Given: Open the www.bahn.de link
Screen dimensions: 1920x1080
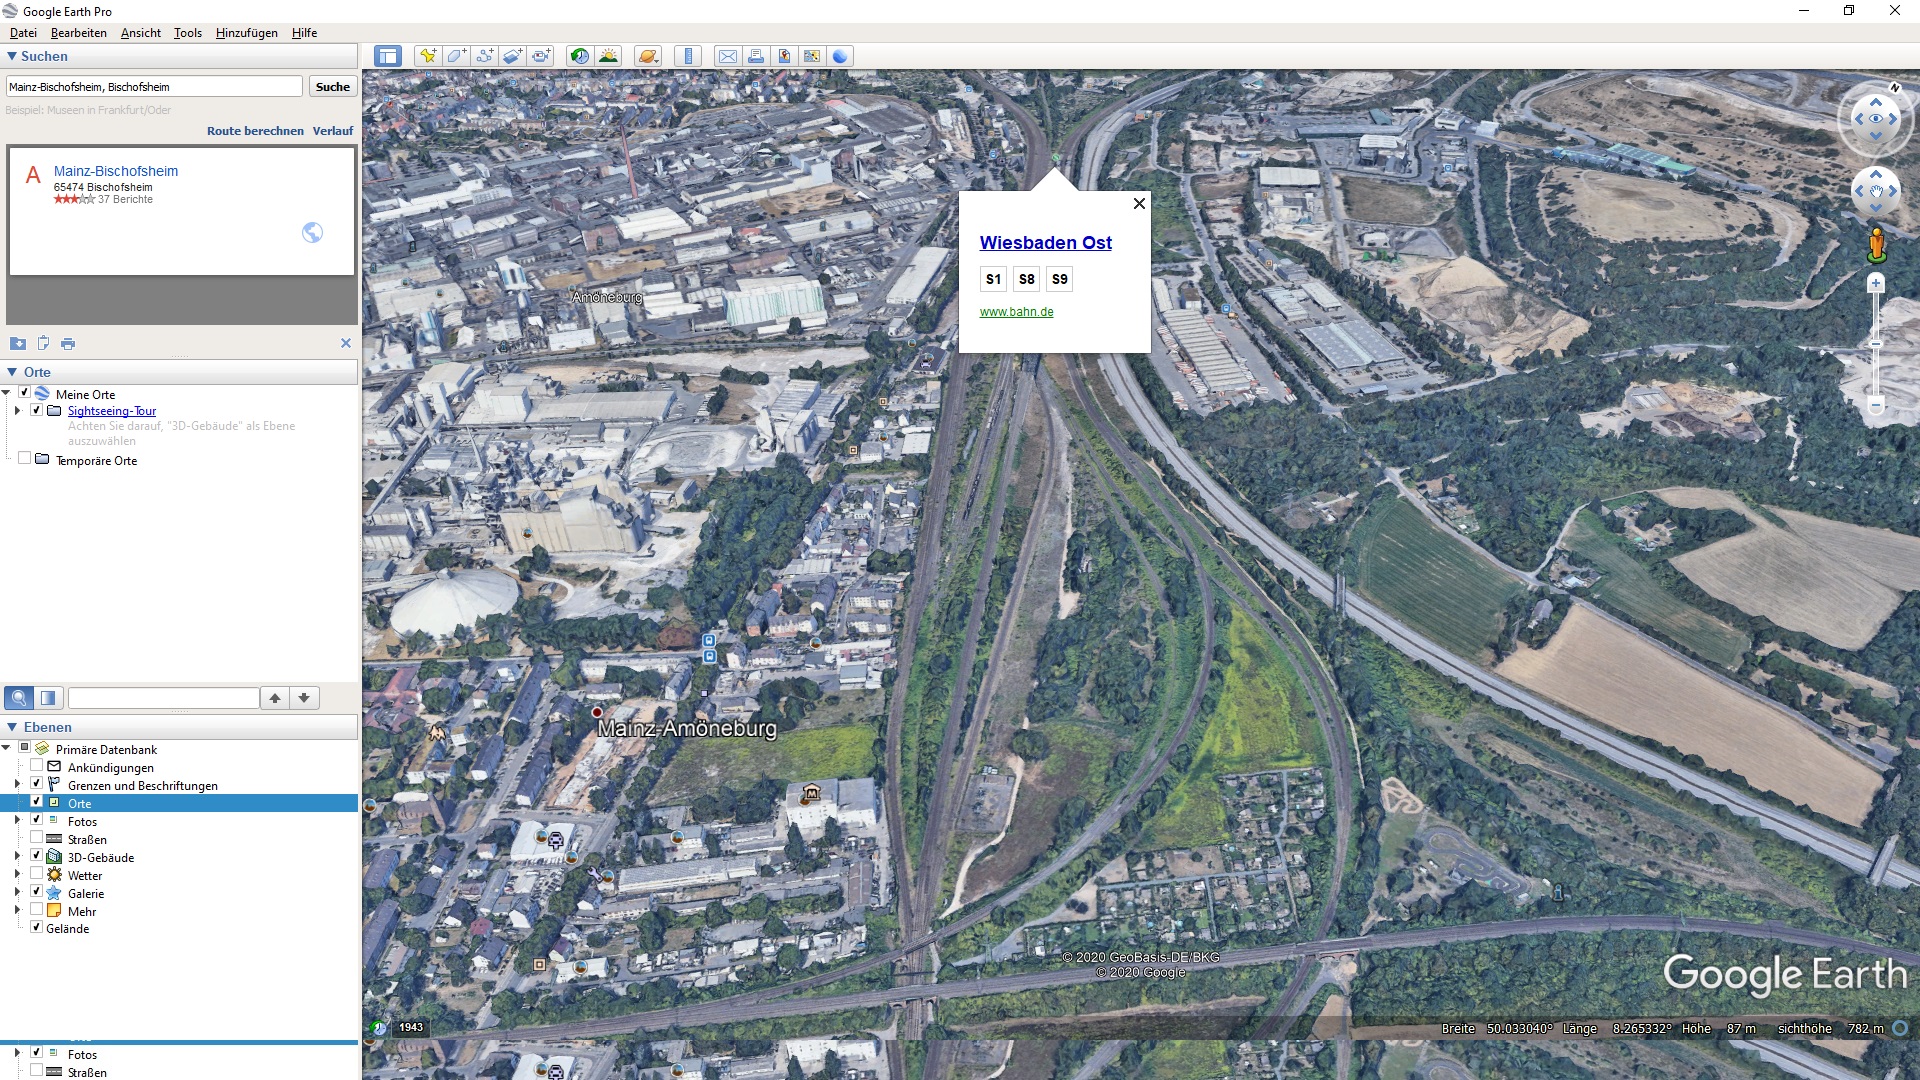Looking at the screenshot, I should point(1016,312).
